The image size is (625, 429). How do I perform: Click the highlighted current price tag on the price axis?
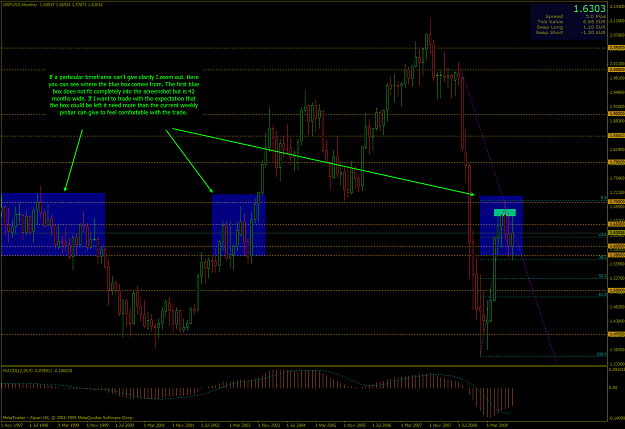(616, 232)
